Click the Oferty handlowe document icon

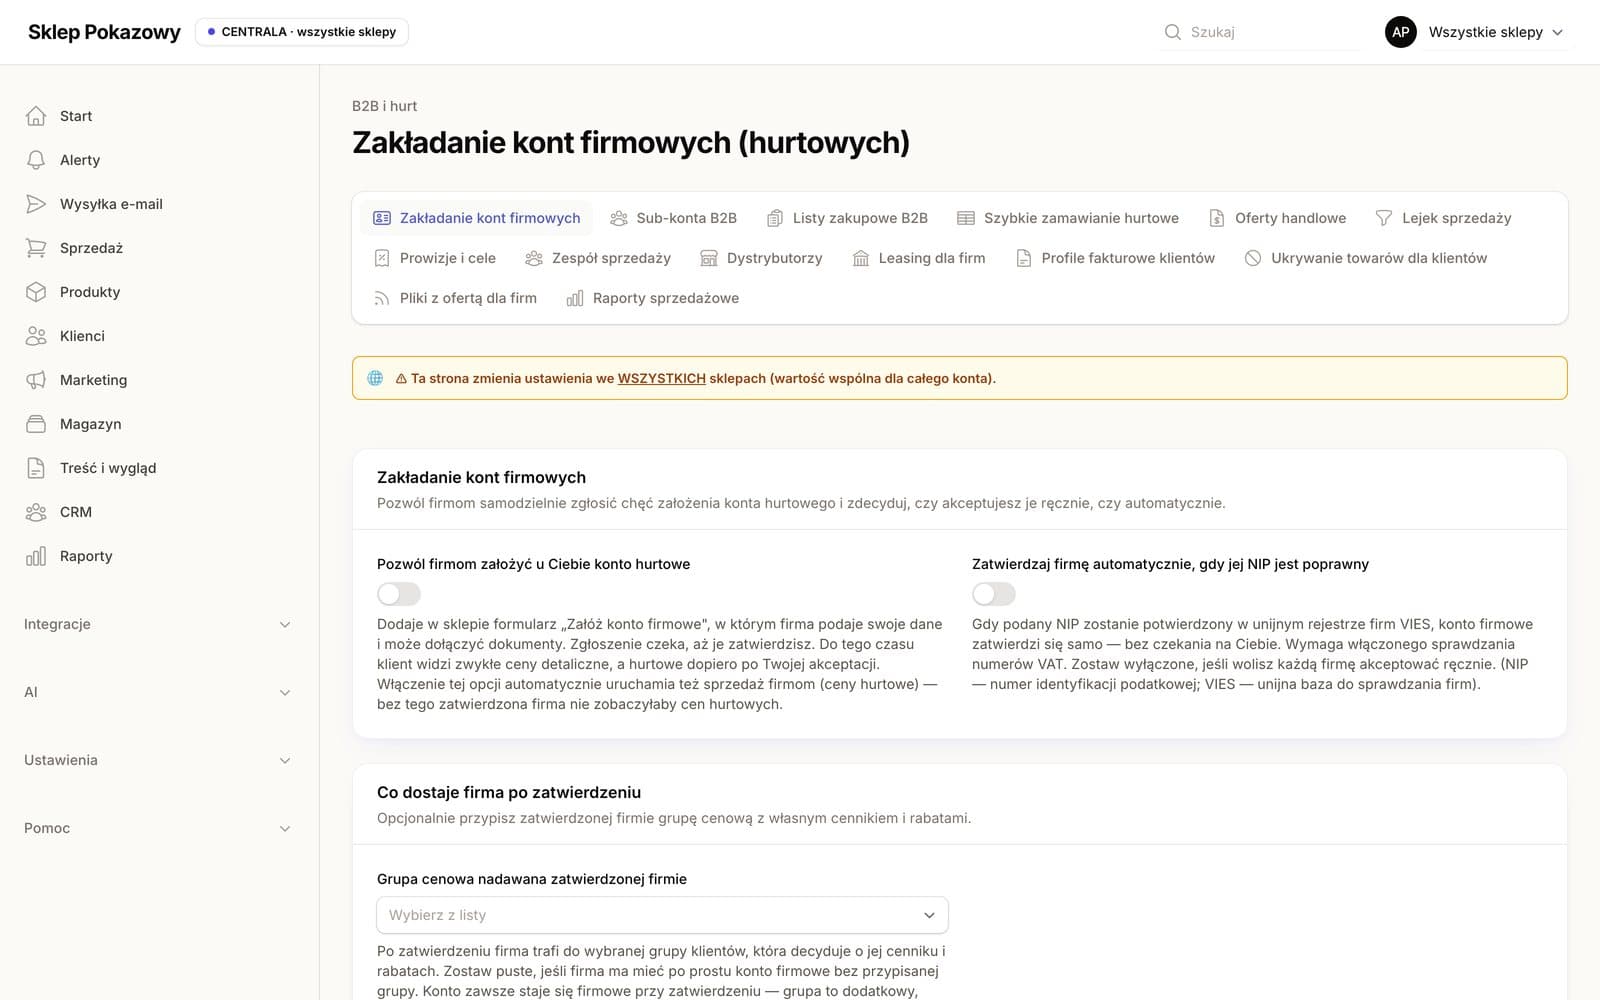[1217, 218]
